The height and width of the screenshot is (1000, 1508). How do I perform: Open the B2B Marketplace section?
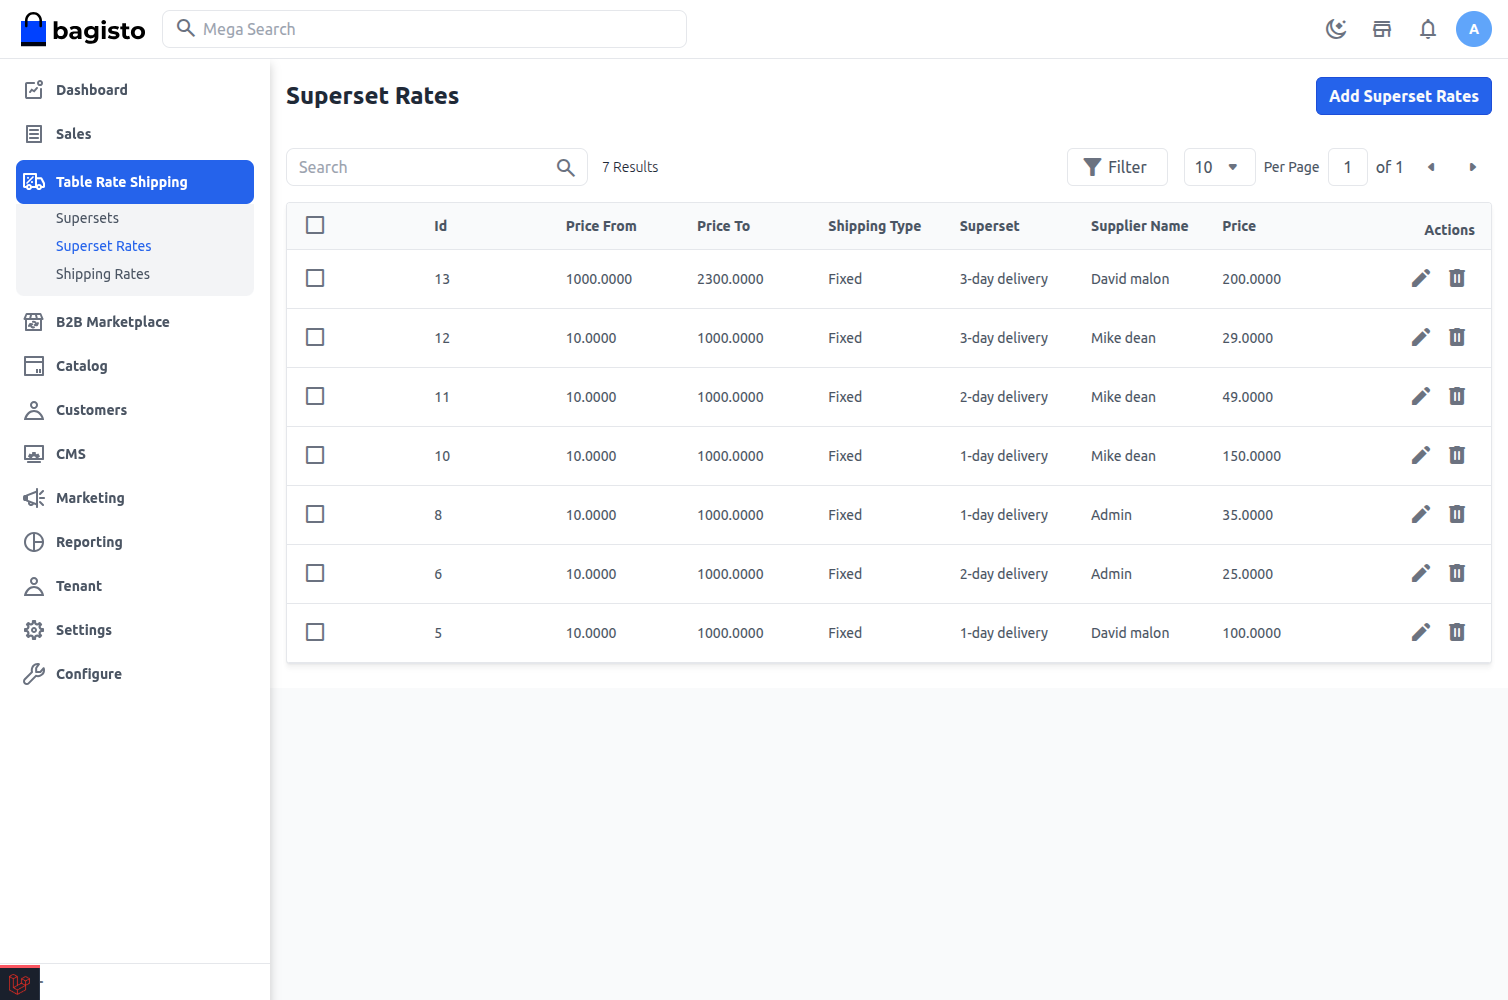(x=112, y=321)
